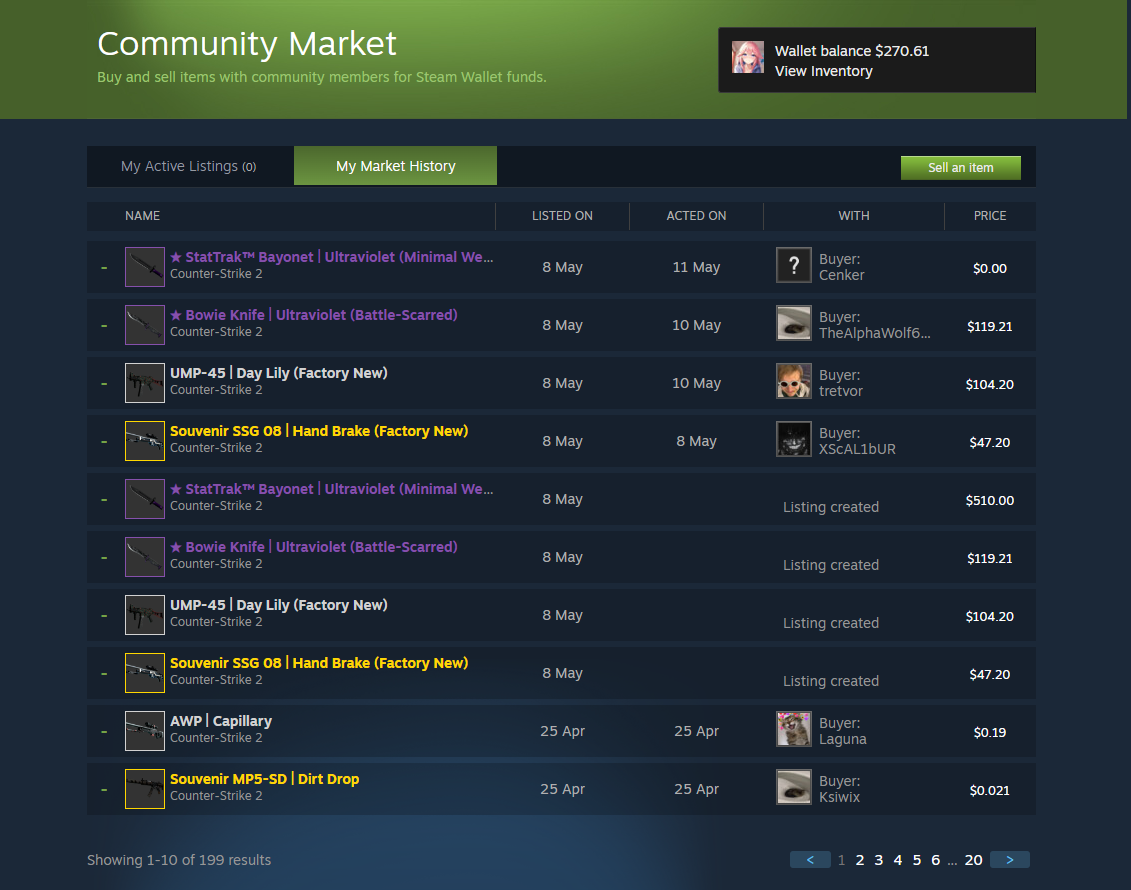Open the Souvenir MP5-SD Dirt Drop thumbnail
Viewport: 1131px width, 890px height.
pyautogui.click(x=145, y=788)
